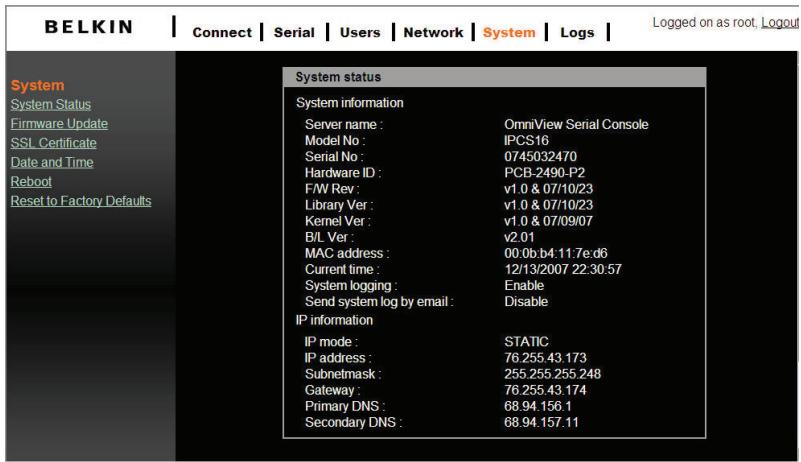Click the Library Ver label
The width and height of the screenshot is (801, 462).
tap(339, 205)
